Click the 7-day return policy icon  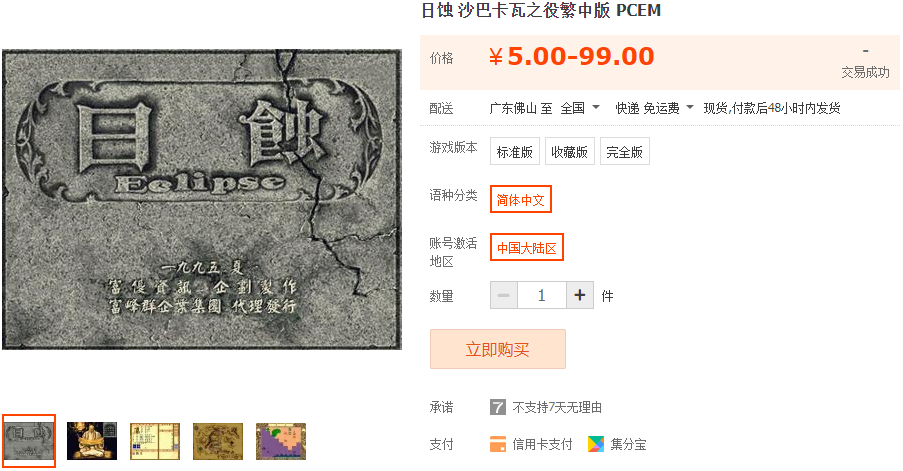click(498, 407)
